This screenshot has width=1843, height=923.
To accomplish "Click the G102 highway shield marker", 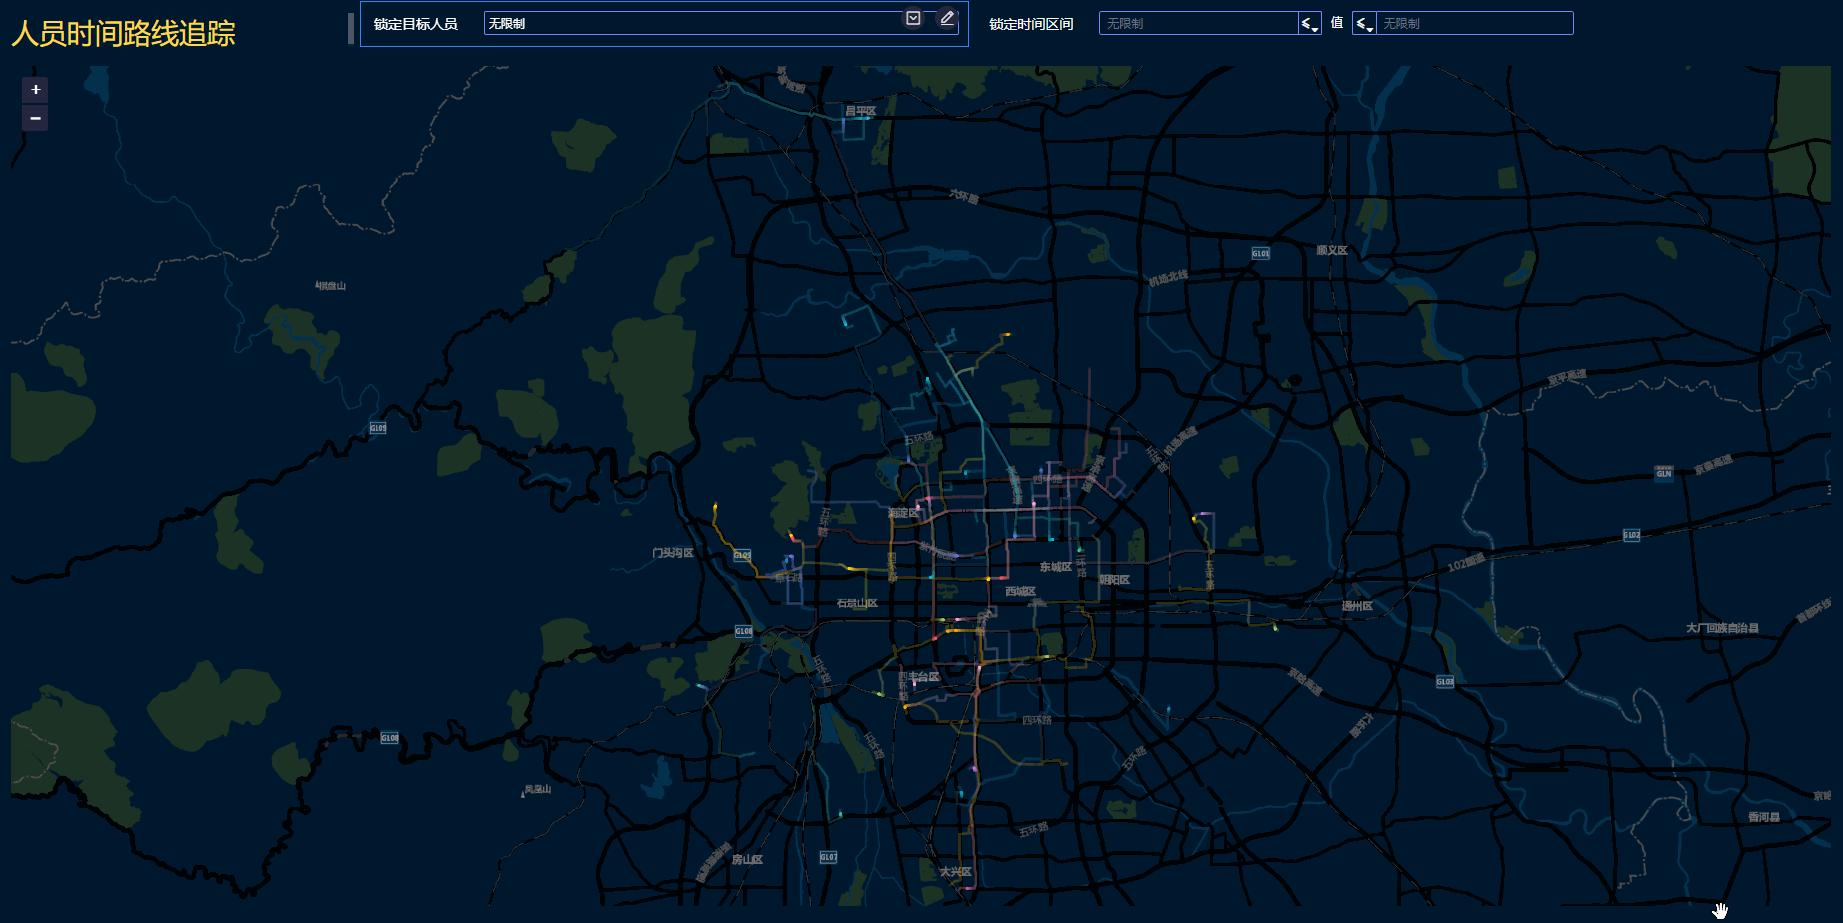I will tap(1631, 536).
